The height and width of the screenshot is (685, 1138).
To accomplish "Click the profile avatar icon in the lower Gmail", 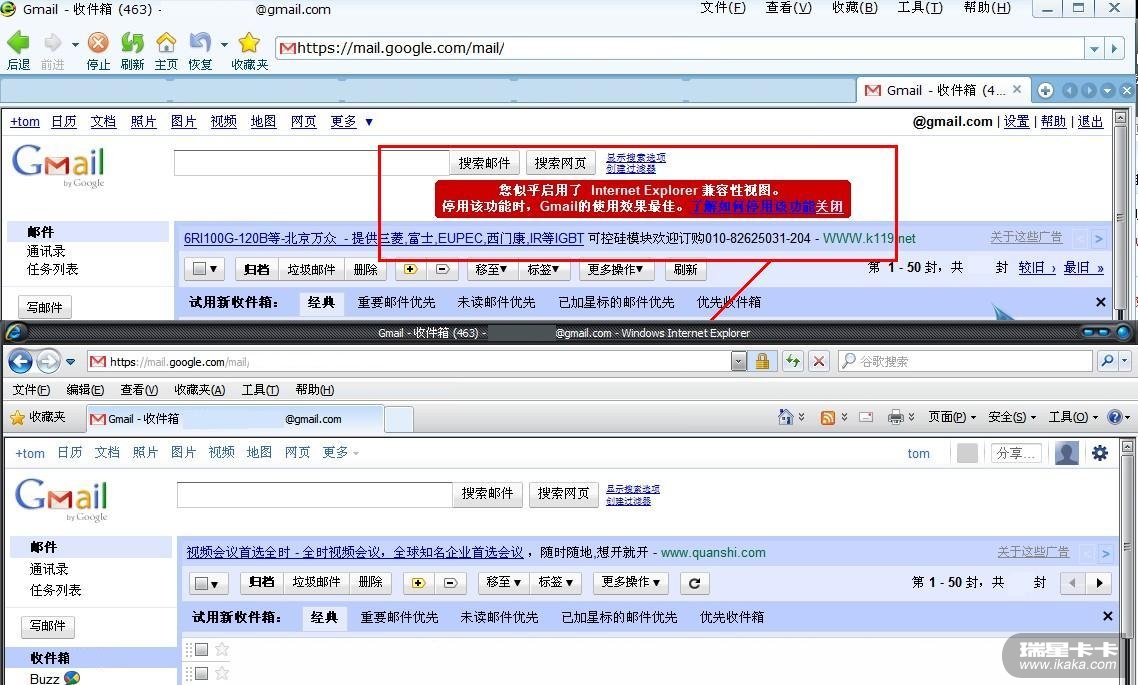I will (x=1067, y=453).
